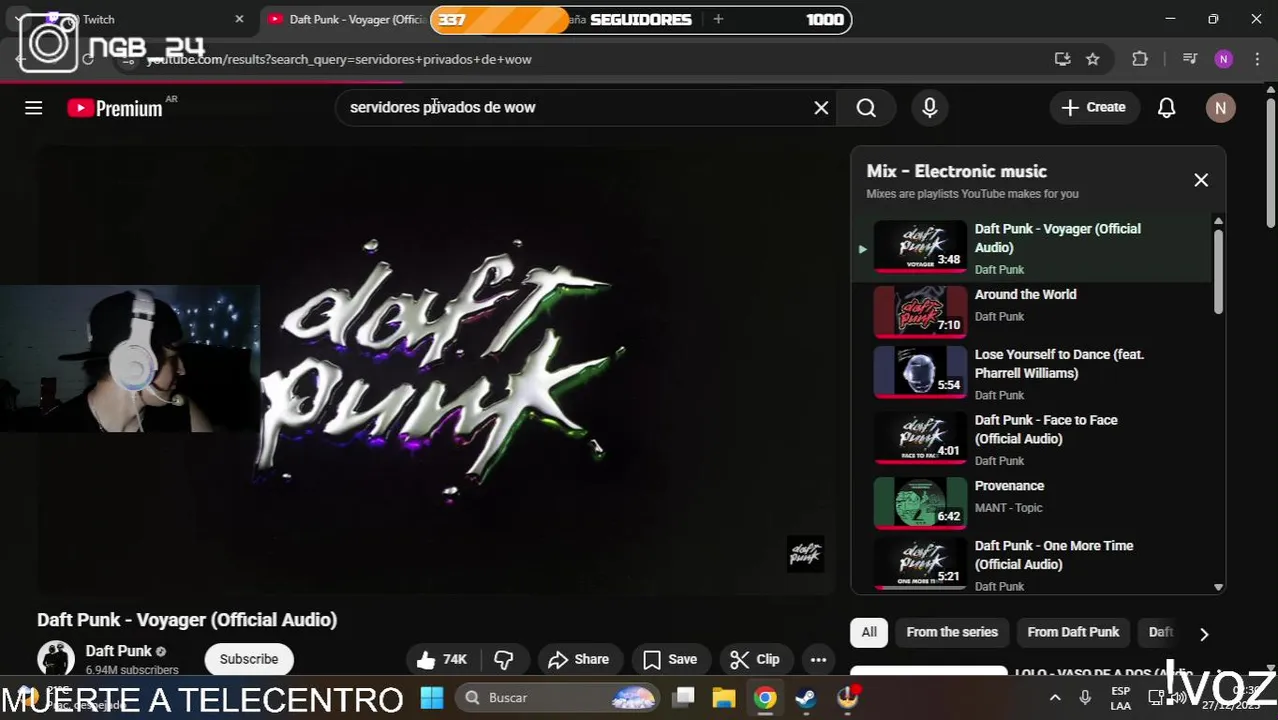Play Lose Yourself to Dance thumbnail
The image size is (1278, 720).
click(920, 372)
